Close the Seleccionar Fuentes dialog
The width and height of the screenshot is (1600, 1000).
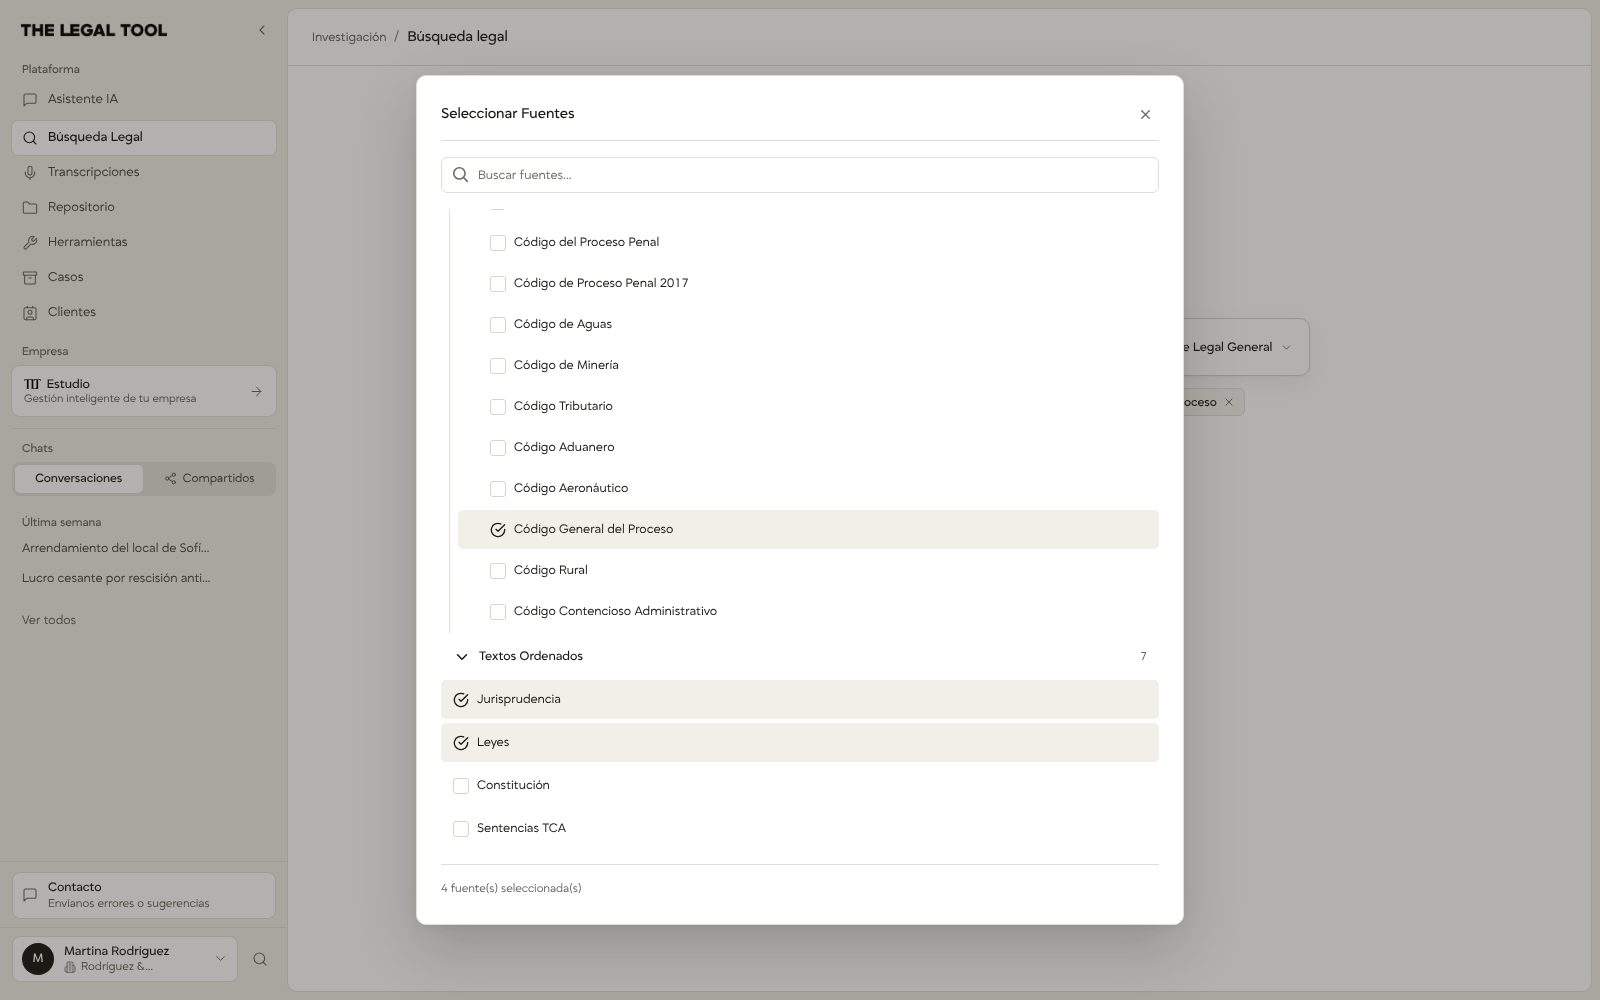1145,115
